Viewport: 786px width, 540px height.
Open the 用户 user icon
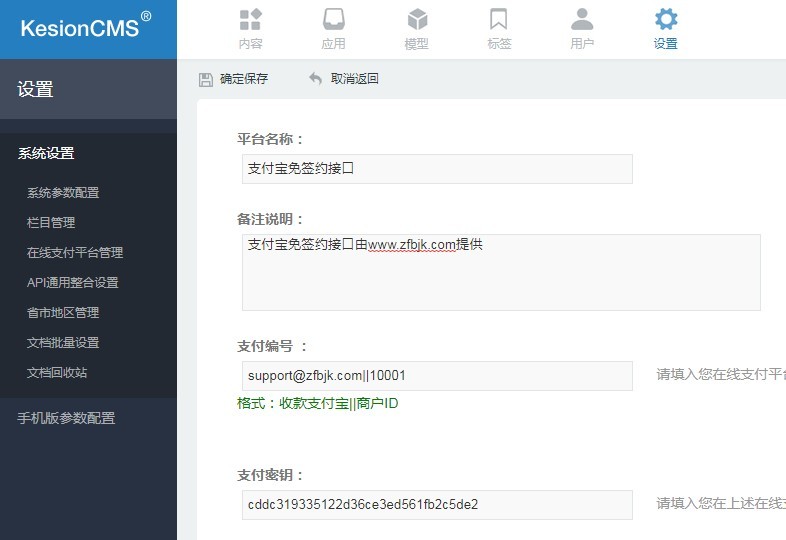coord(582,20)
